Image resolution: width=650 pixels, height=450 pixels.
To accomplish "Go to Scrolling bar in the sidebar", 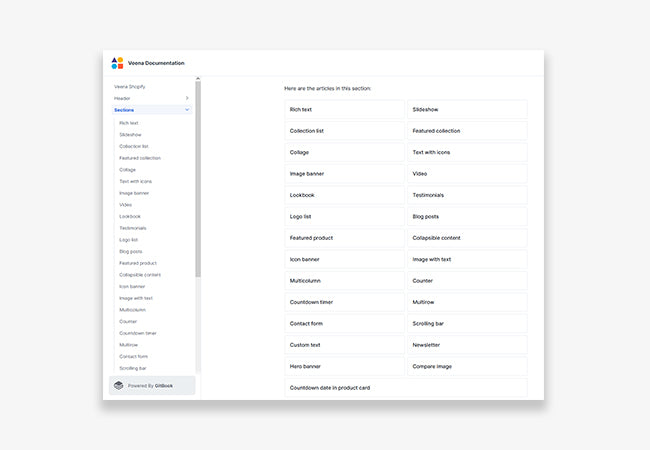I will pos(133,368).
